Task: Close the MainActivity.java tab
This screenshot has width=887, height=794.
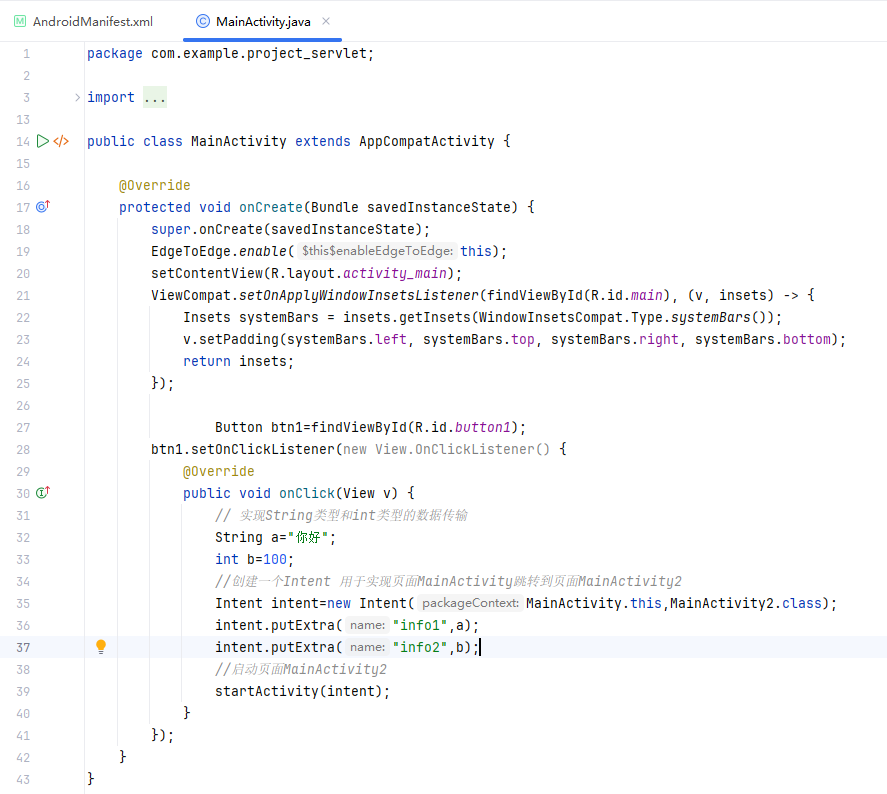Action: [x=326, y=21]
